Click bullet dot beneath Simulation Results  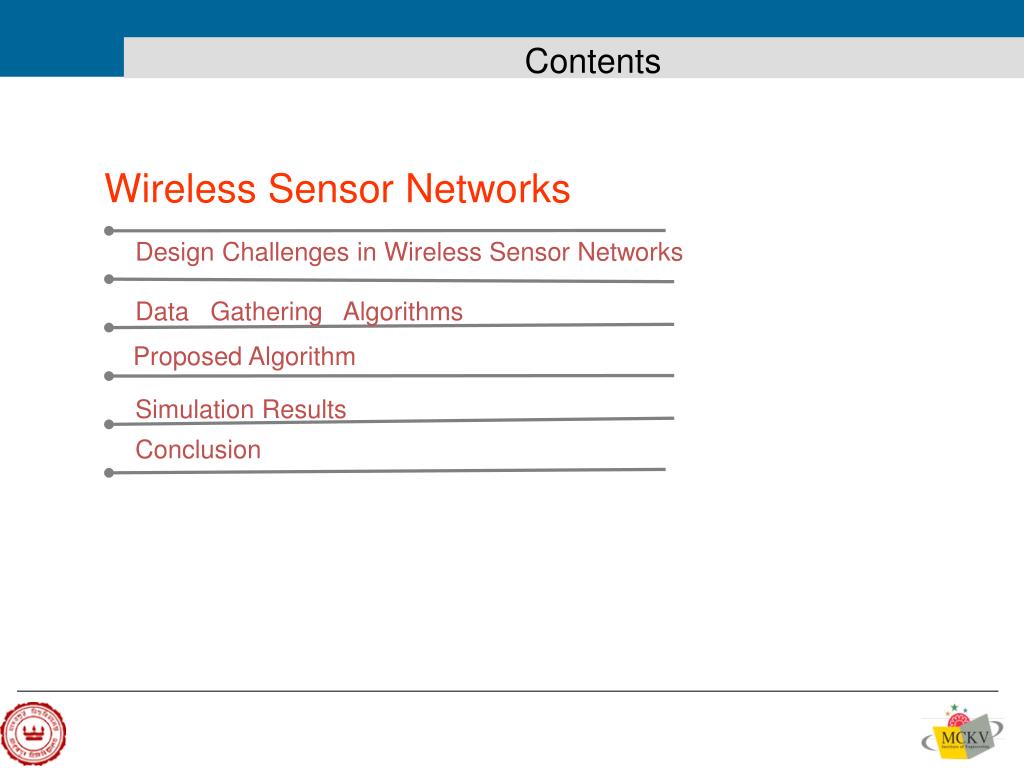109,424
